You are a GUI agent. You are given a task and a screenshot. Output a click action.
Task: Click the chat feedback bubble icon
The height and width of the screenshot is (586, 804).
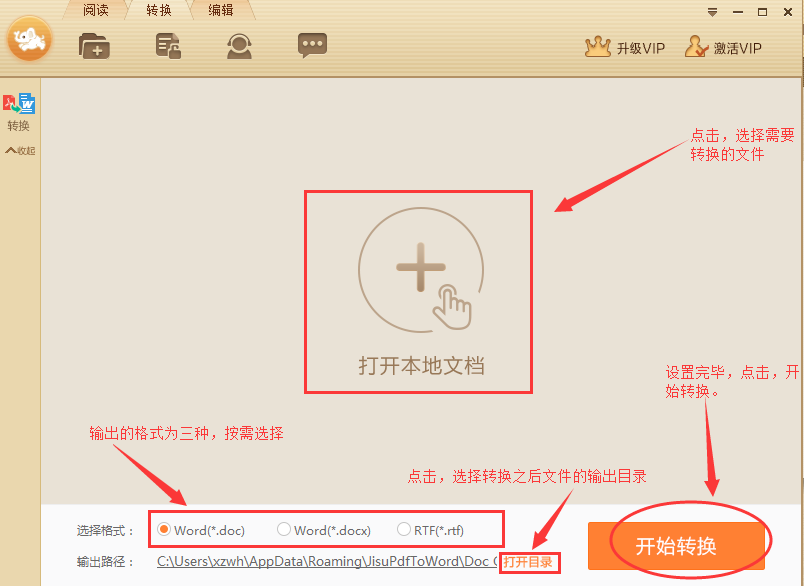pyautogui.click(x=312, y=45)
